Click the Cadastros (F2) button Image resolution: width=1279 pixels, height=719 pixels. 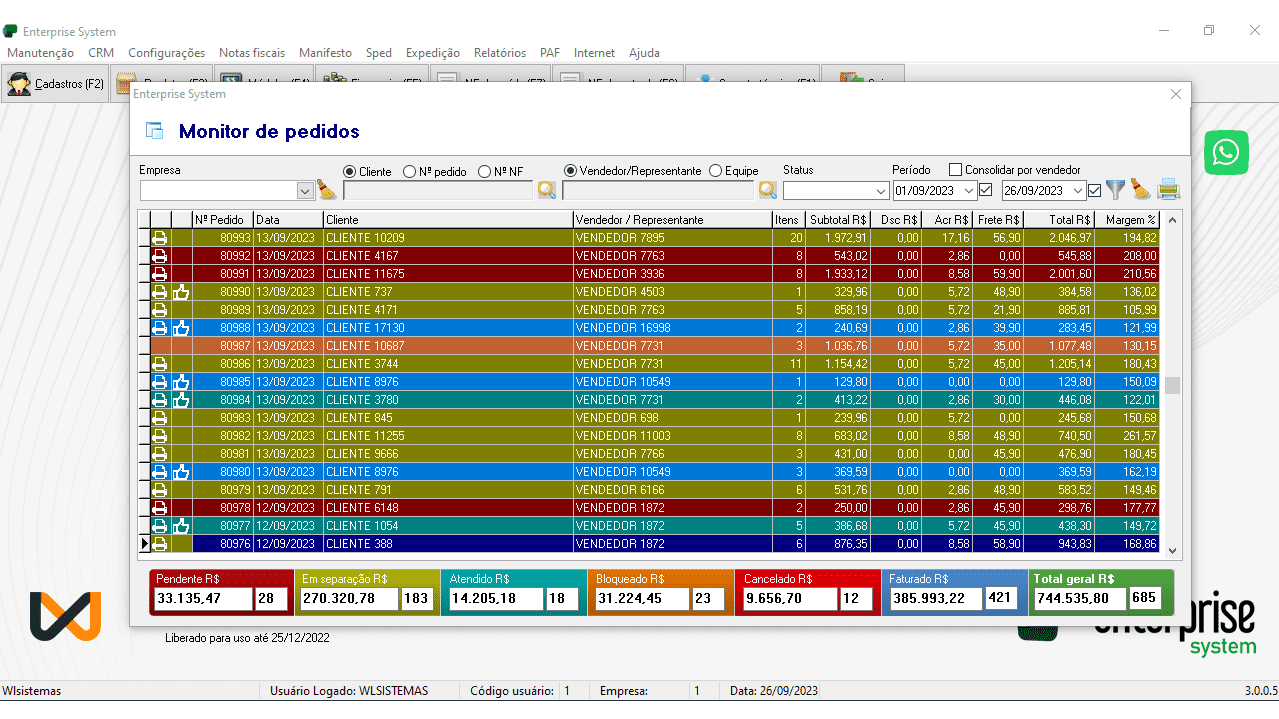56,84
